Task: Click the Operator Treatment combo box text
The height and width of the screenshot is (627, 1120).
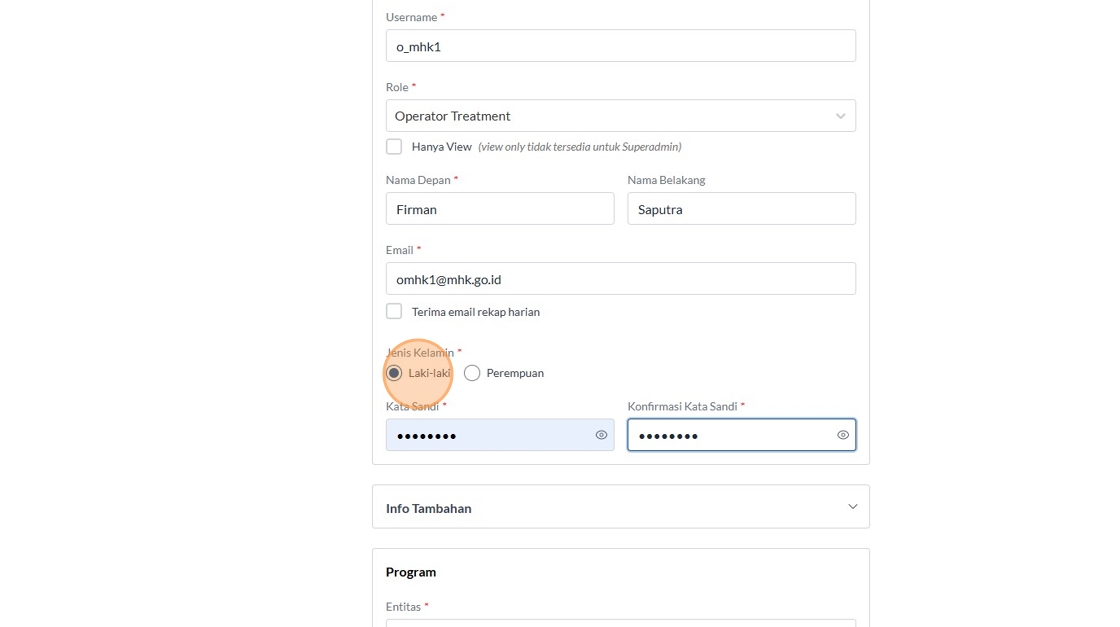Action: tap(452, 116)
